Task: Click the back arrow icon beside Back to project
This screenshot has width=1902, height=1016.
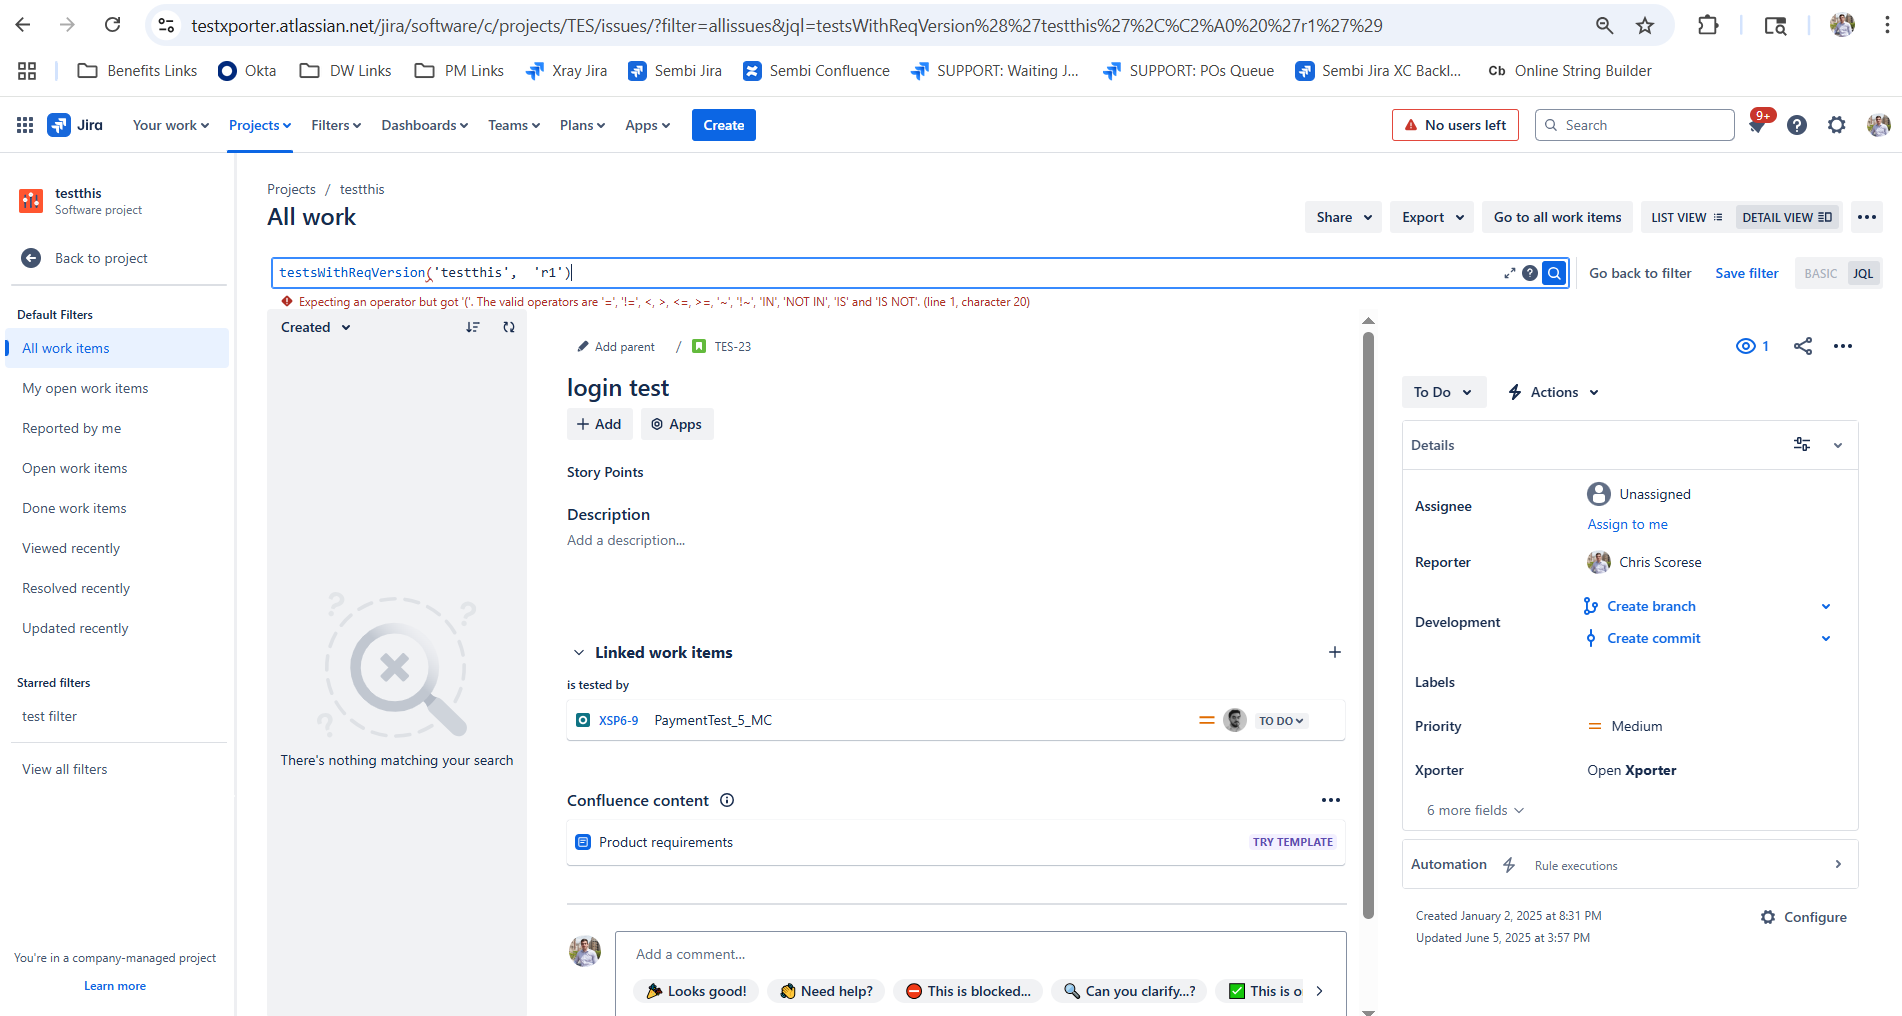Action: 31,258
